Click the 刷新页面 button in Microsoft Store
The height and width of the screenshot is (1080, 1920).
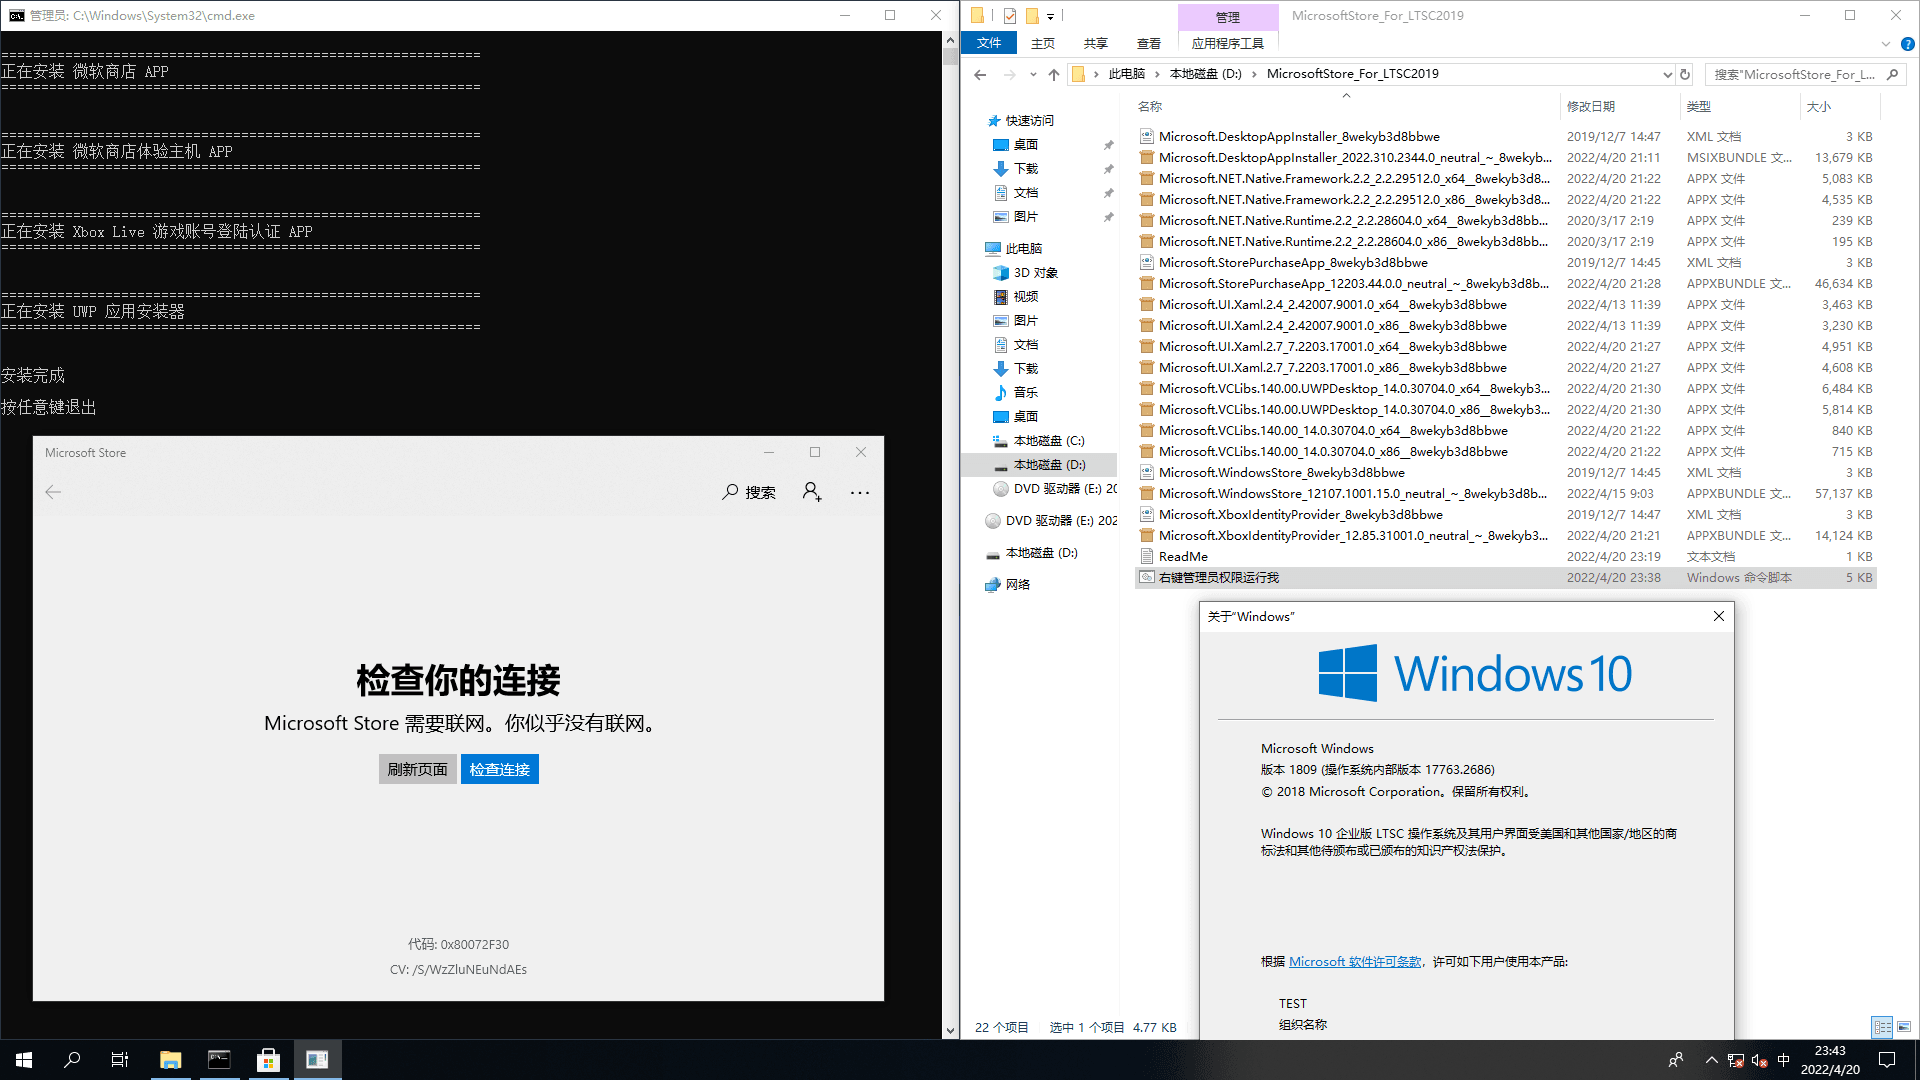tap(418, 769)
